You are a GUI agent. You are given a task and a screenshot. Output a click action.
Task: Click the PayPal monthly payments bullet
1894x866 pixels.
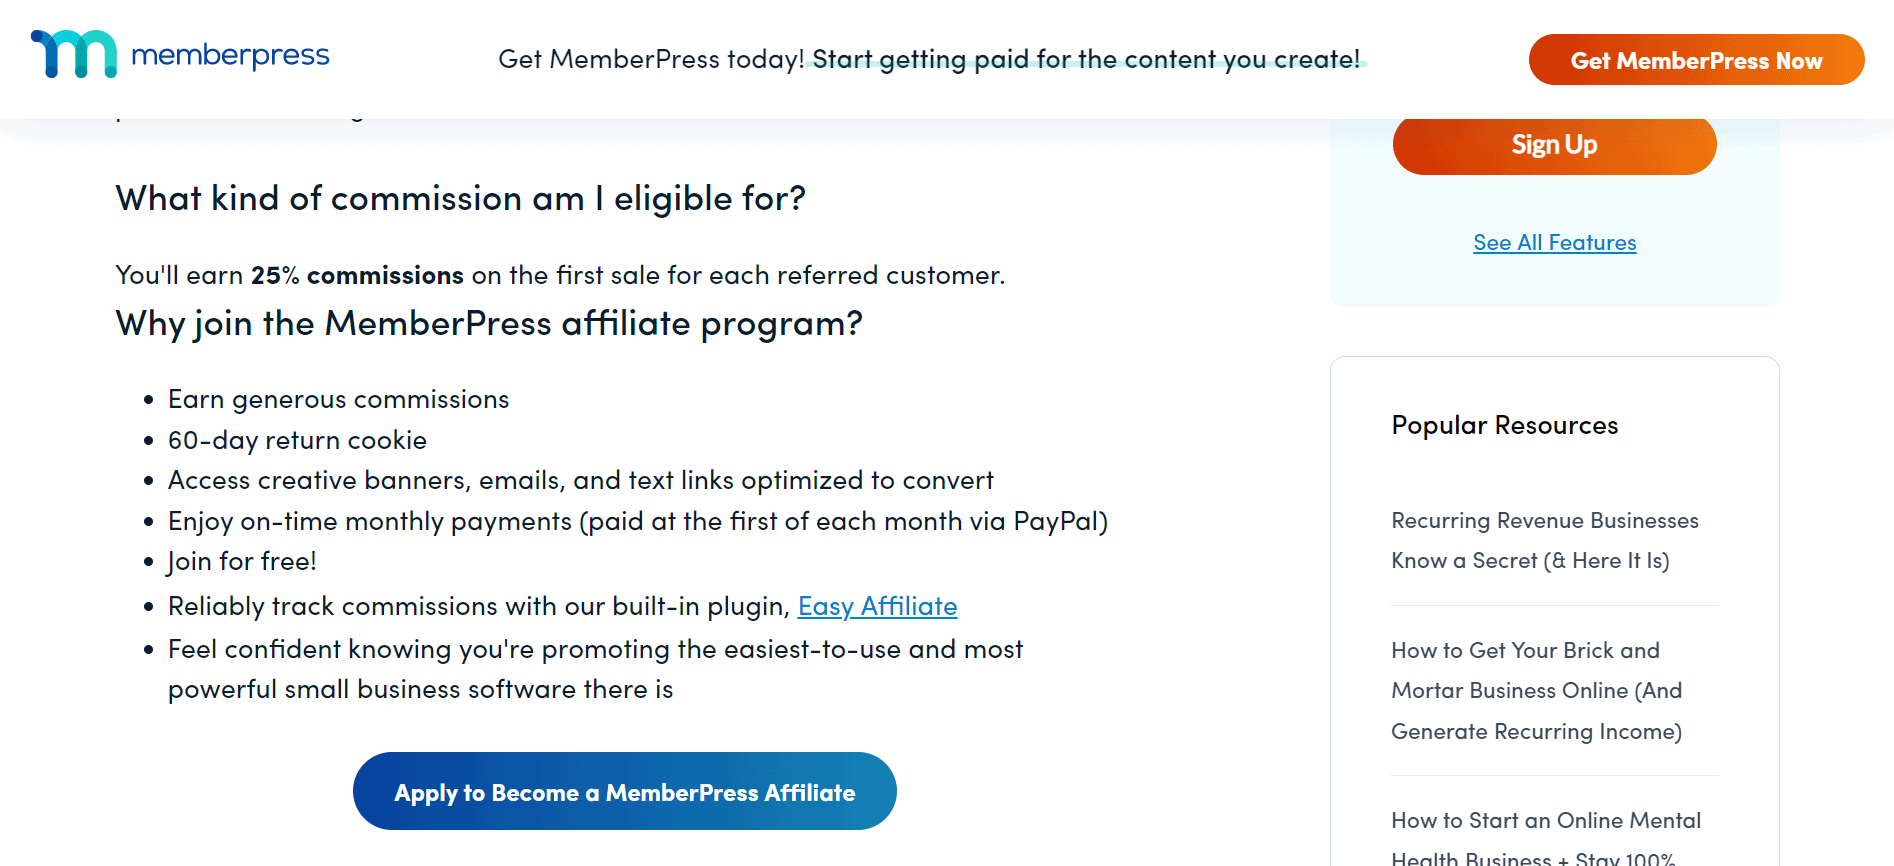(x=637, y=521)
